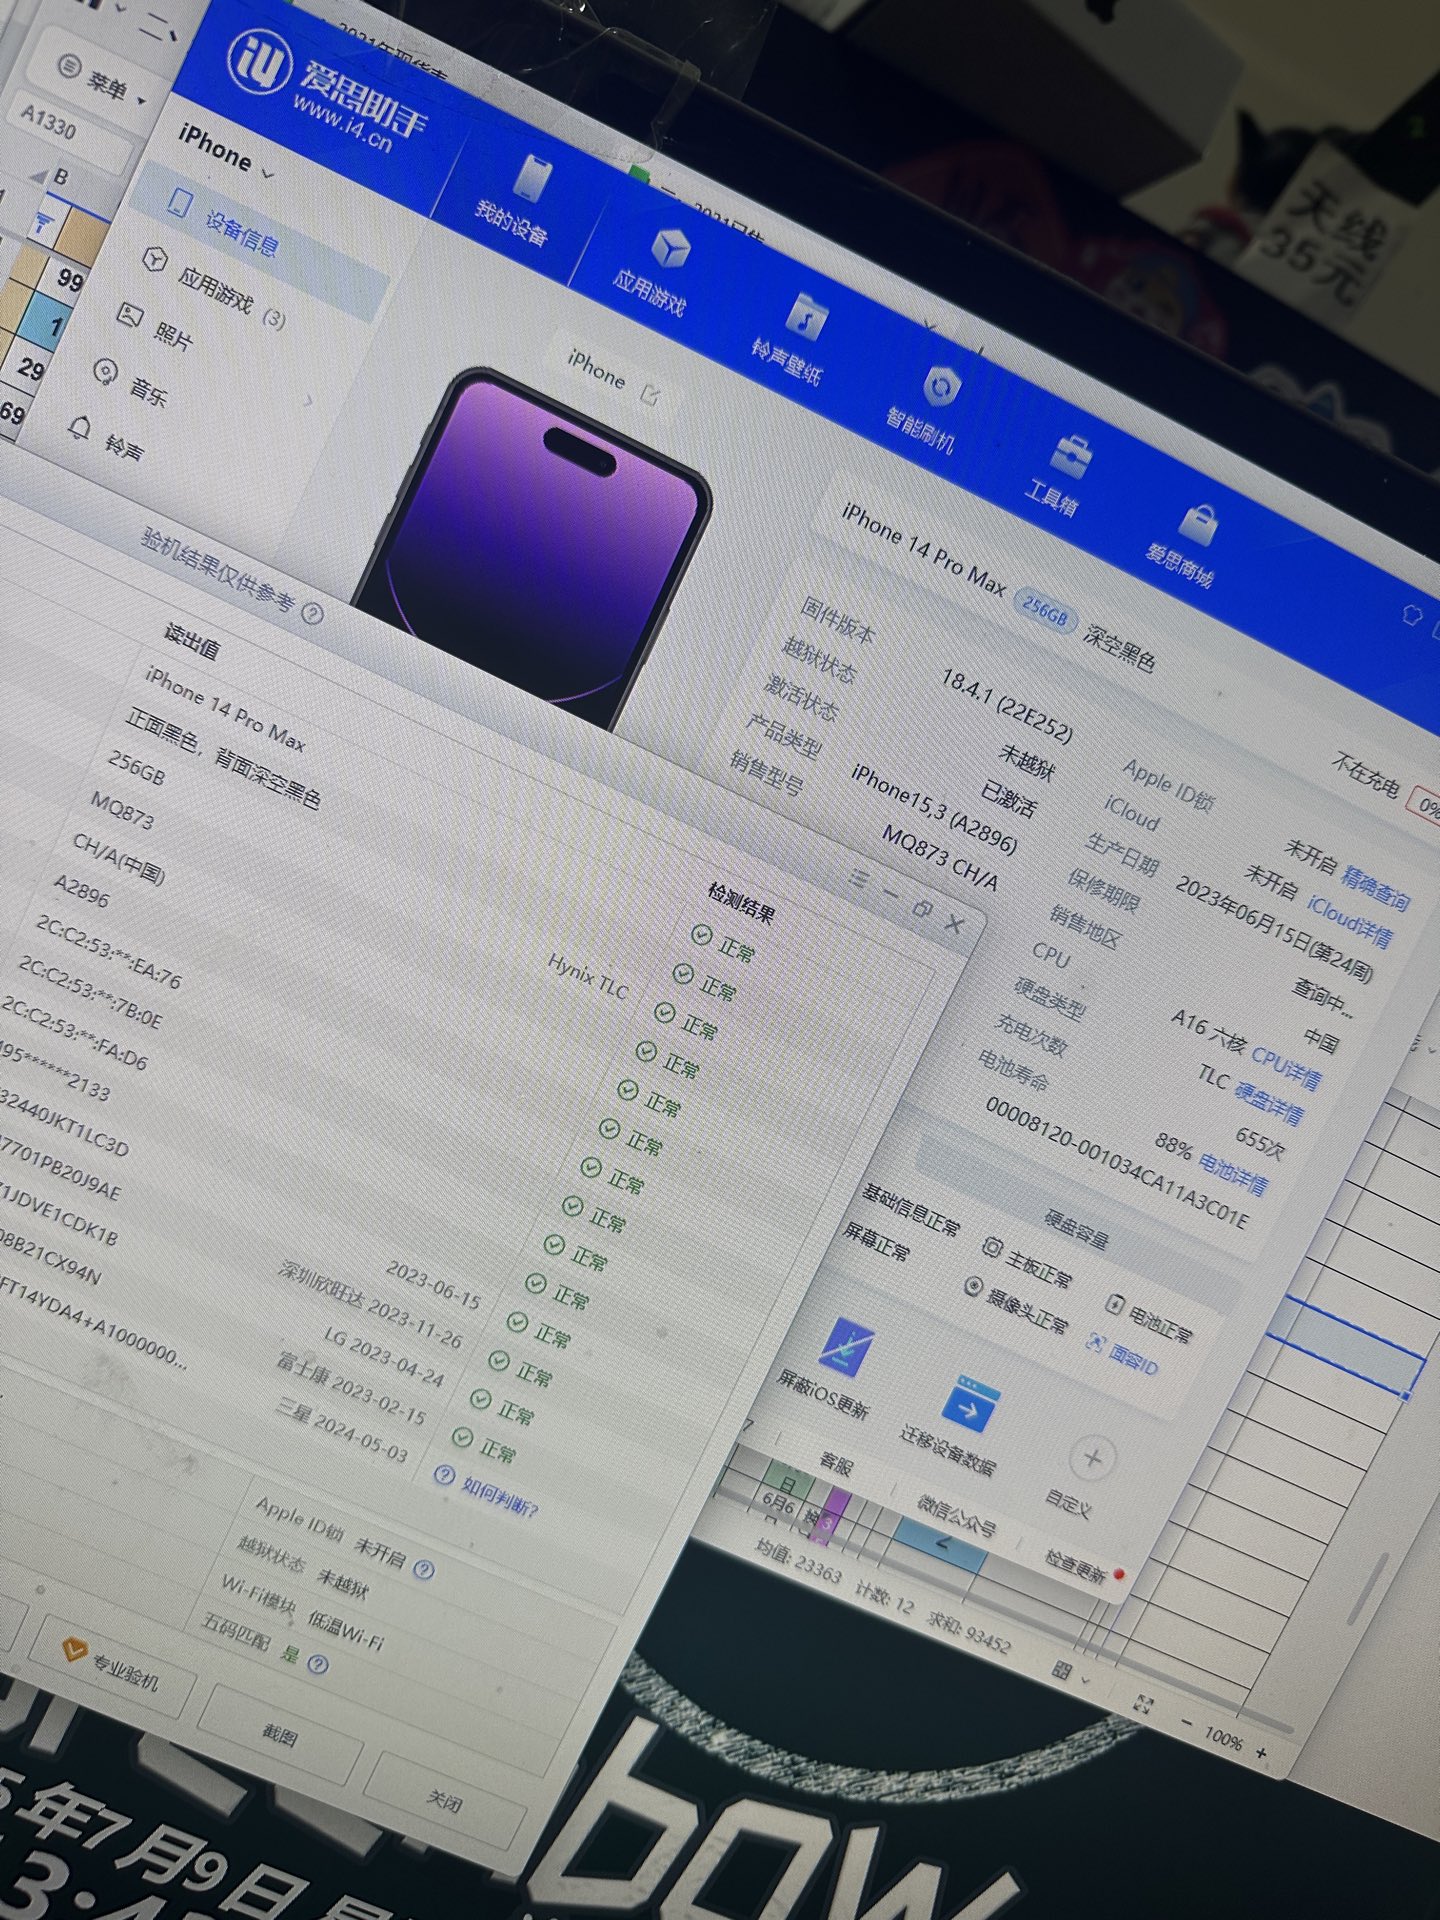Image resolution: width=1440 pixels, height=1920 pixels.
Task: Click the help icon next to 验机结果仅供参考
Action: click(313, 613)
